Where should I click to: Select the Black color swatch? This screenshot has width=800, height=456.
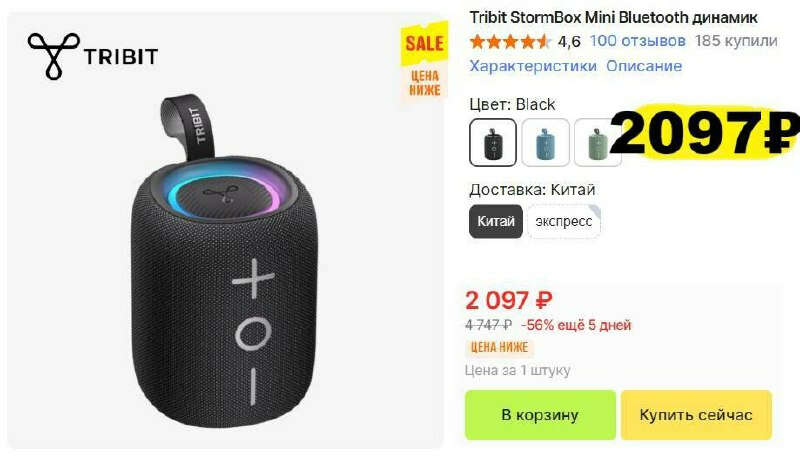[493, 142]
